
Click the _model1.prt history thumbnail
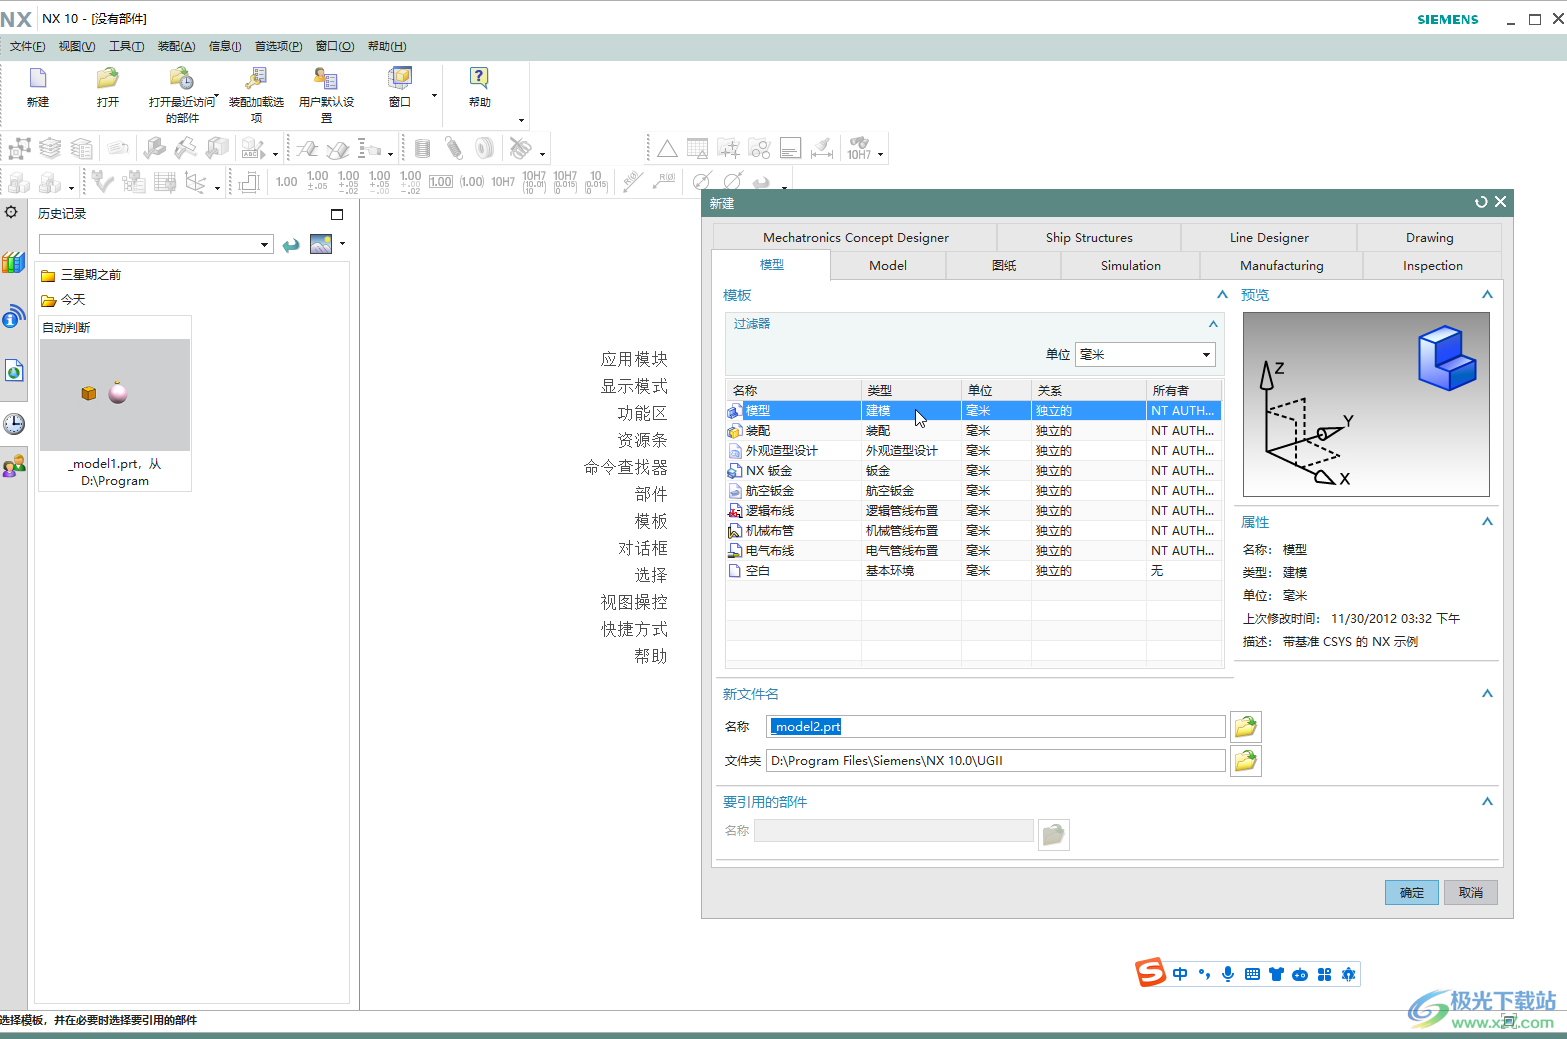click(x=115, y=395)
